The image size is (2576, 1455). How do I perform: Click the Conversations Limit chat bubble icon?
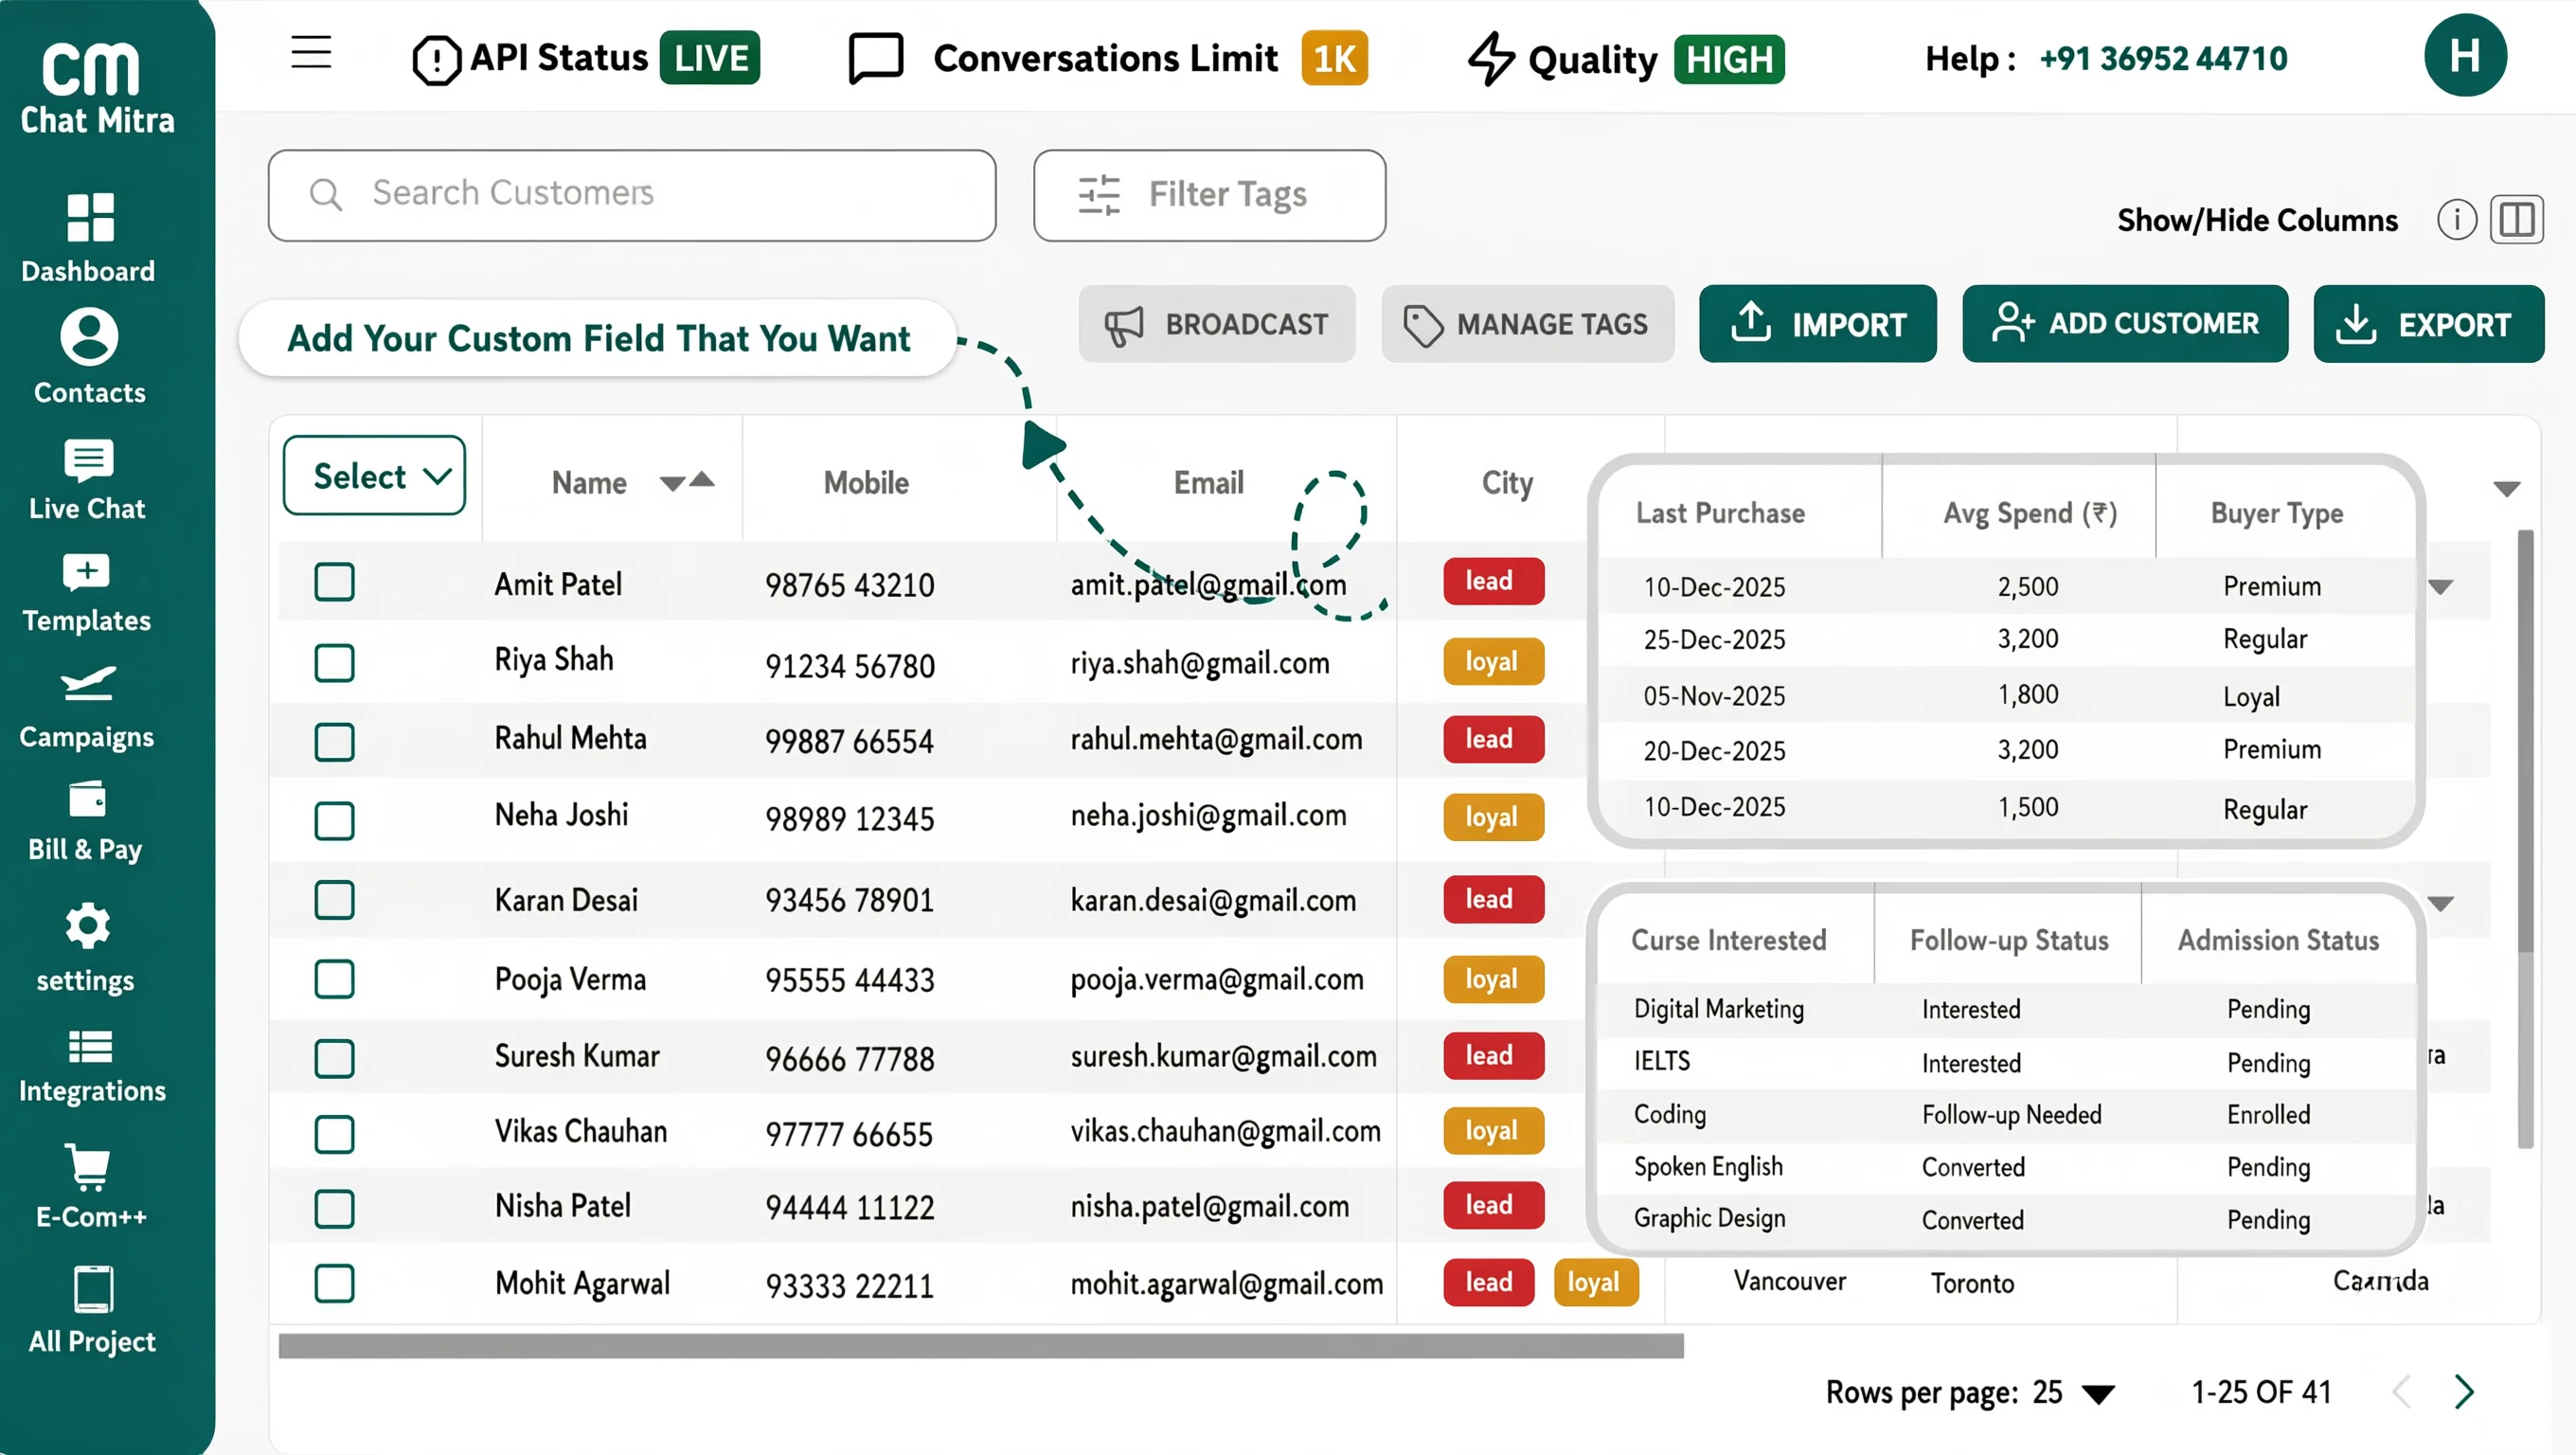[876, 58]
